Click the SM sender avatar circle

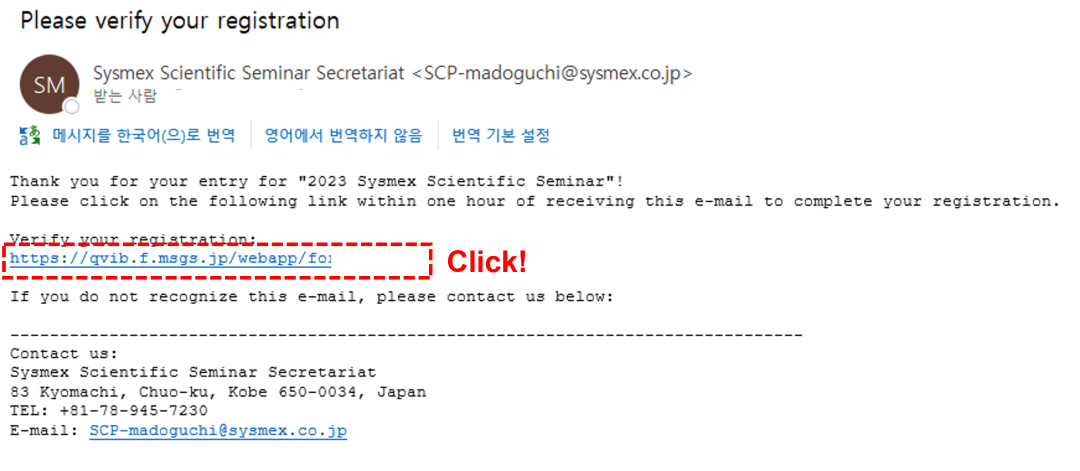tap(50, 85)
